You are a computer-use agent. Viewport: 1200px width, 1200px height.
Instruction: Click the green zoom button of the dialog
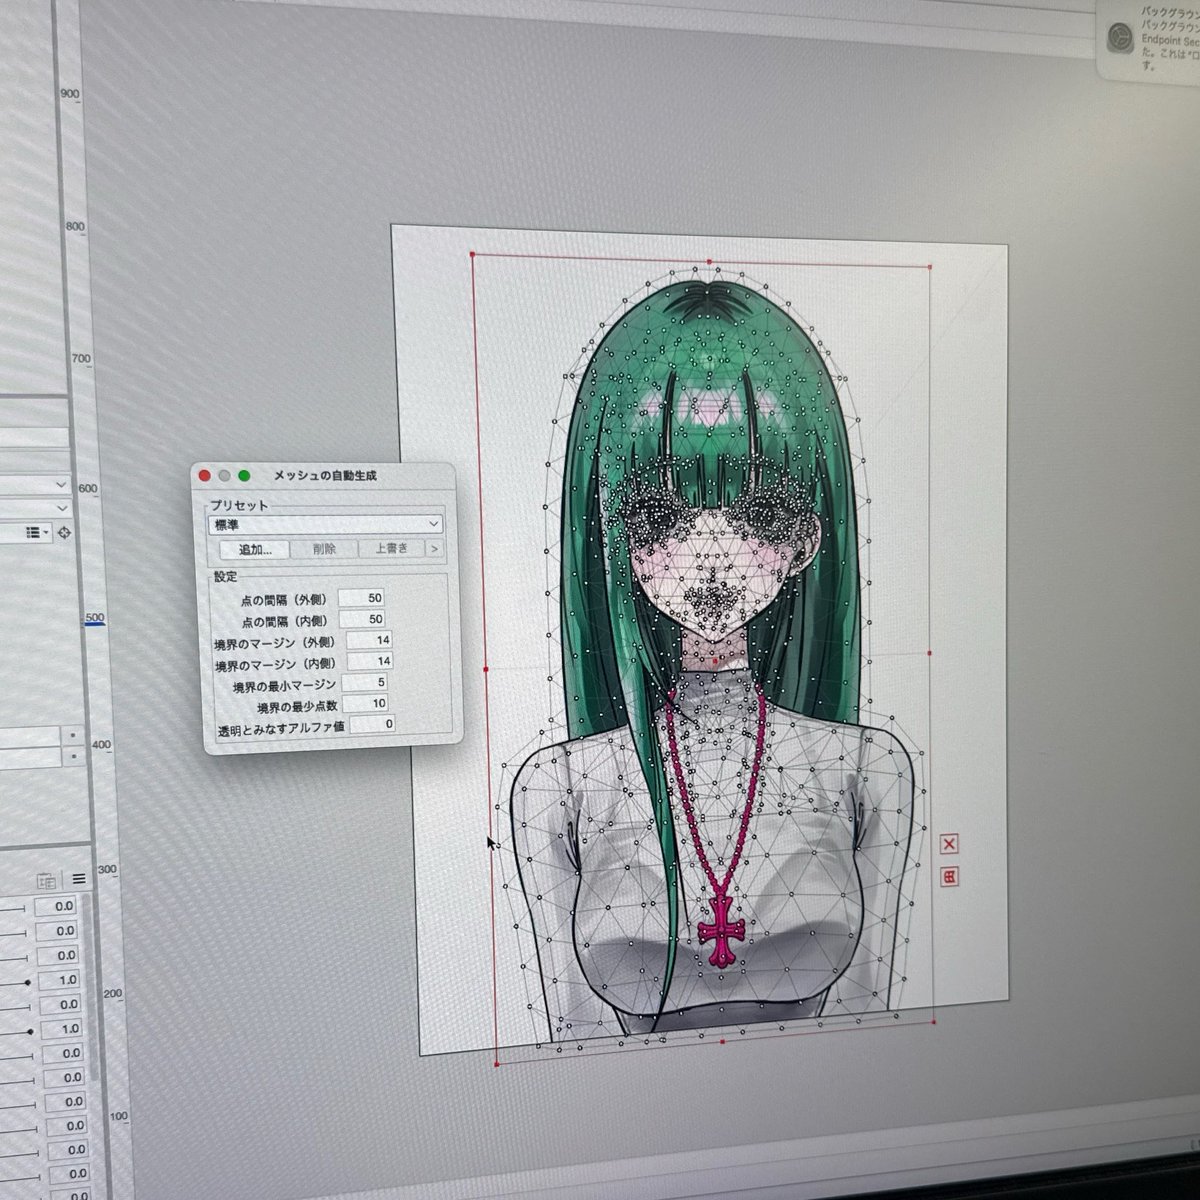[x=243, y=476]
